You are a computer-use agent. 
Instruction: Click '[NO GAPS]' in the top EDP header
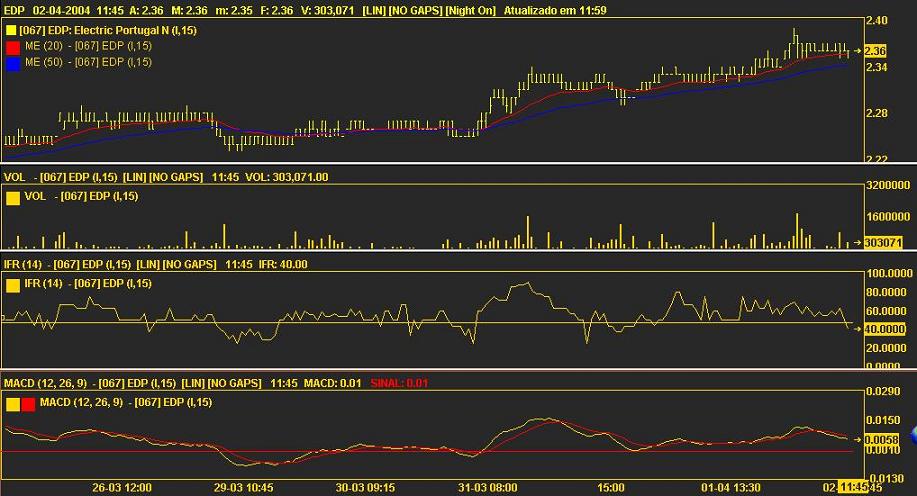tap(418, 11)
